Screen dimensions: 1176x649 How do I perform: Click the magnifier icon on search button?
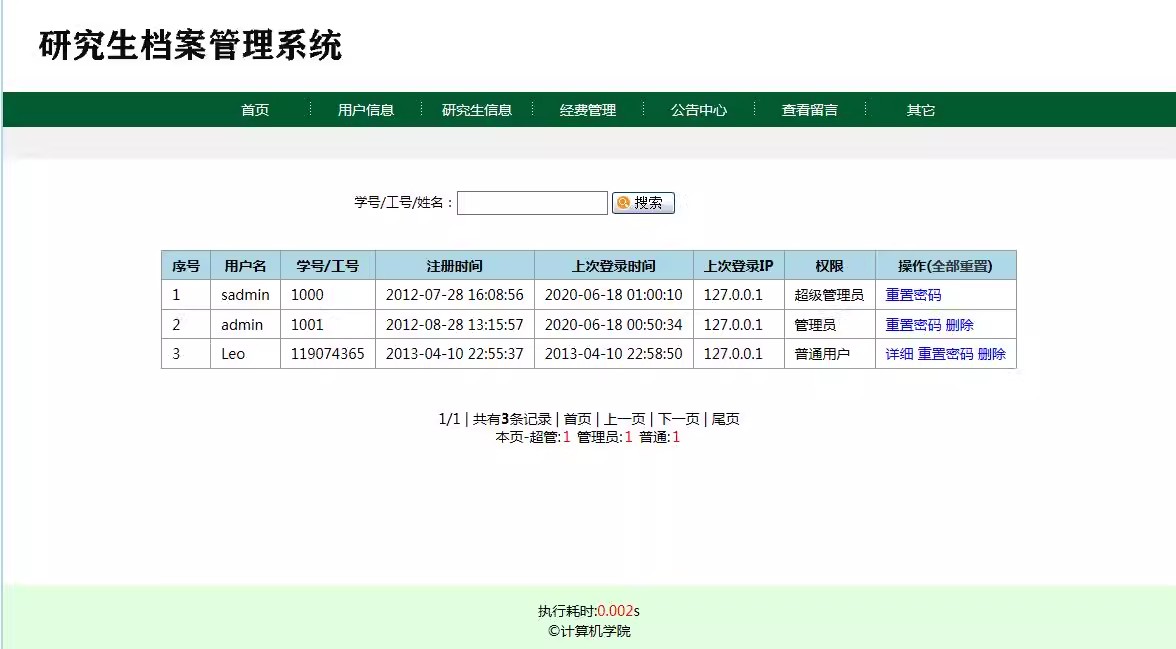click(x=623, y=203)
